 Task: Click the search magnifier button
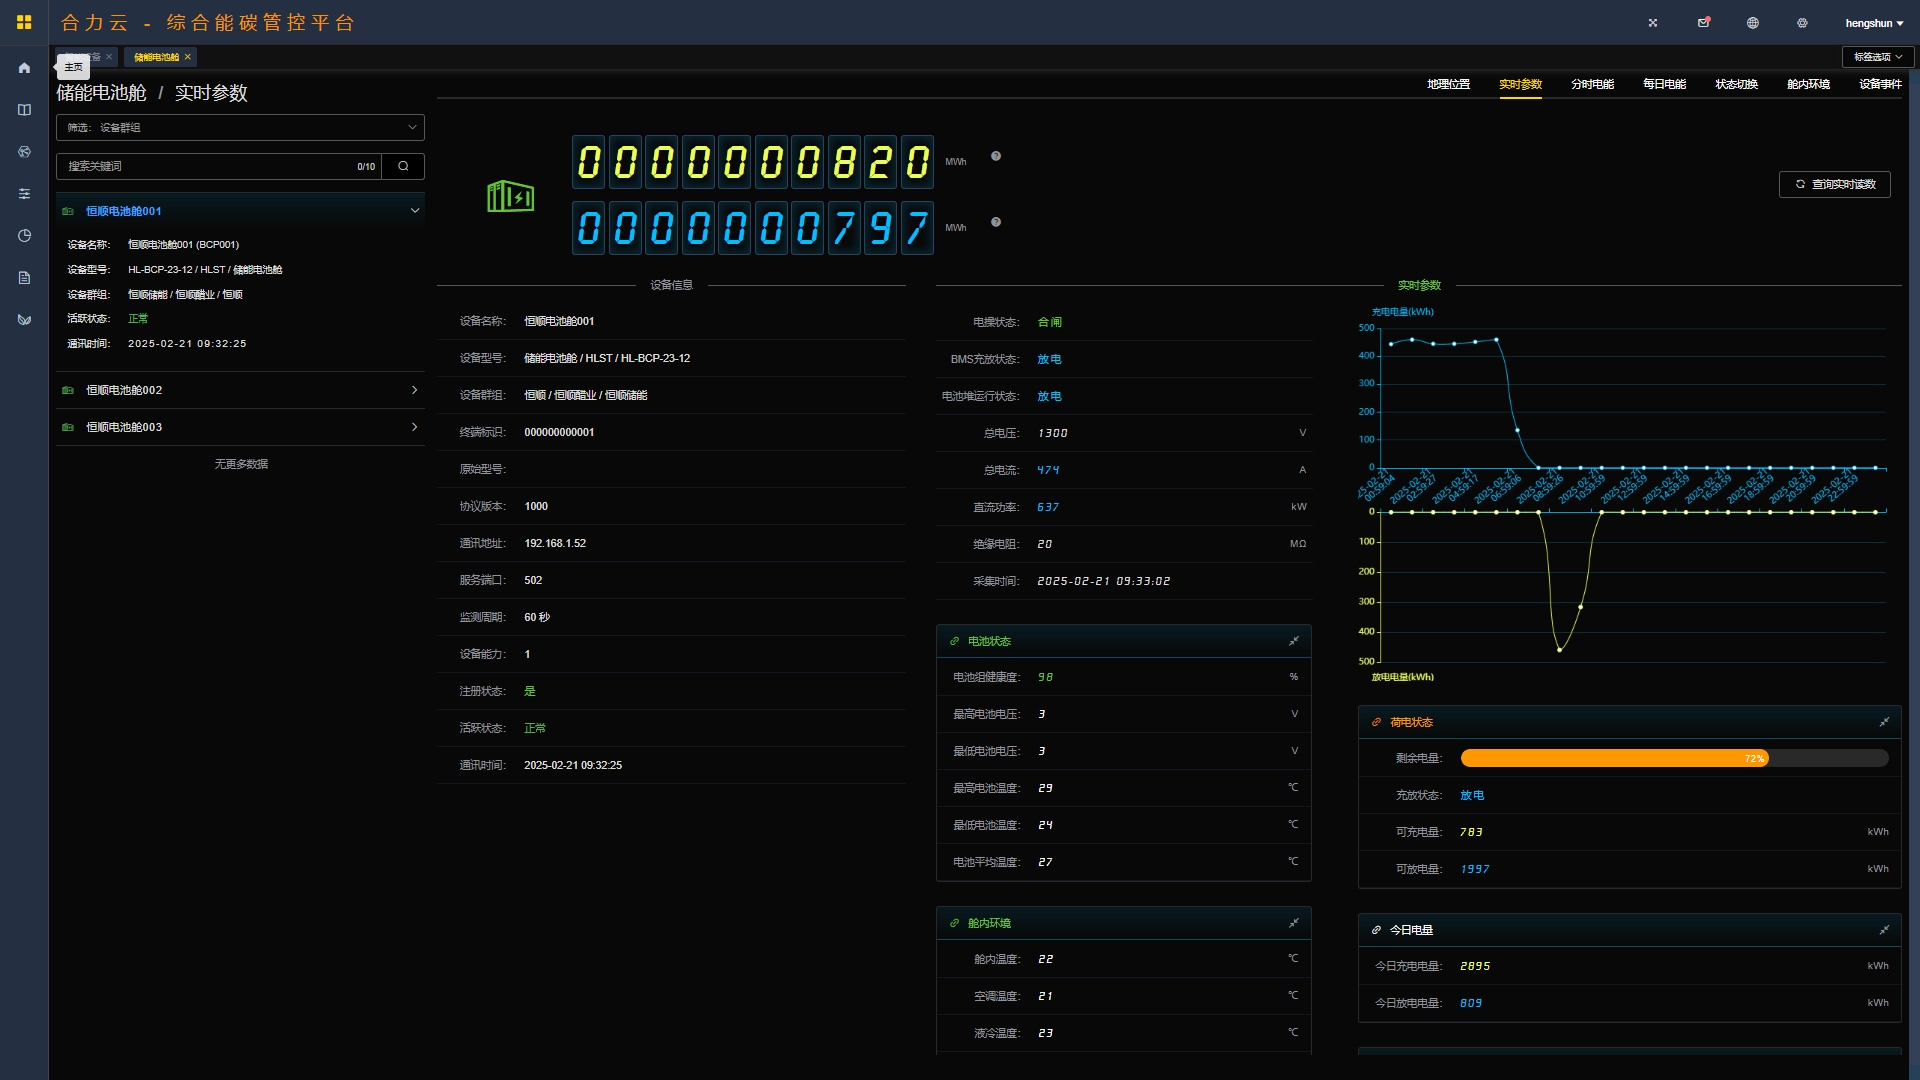[403, 166]
